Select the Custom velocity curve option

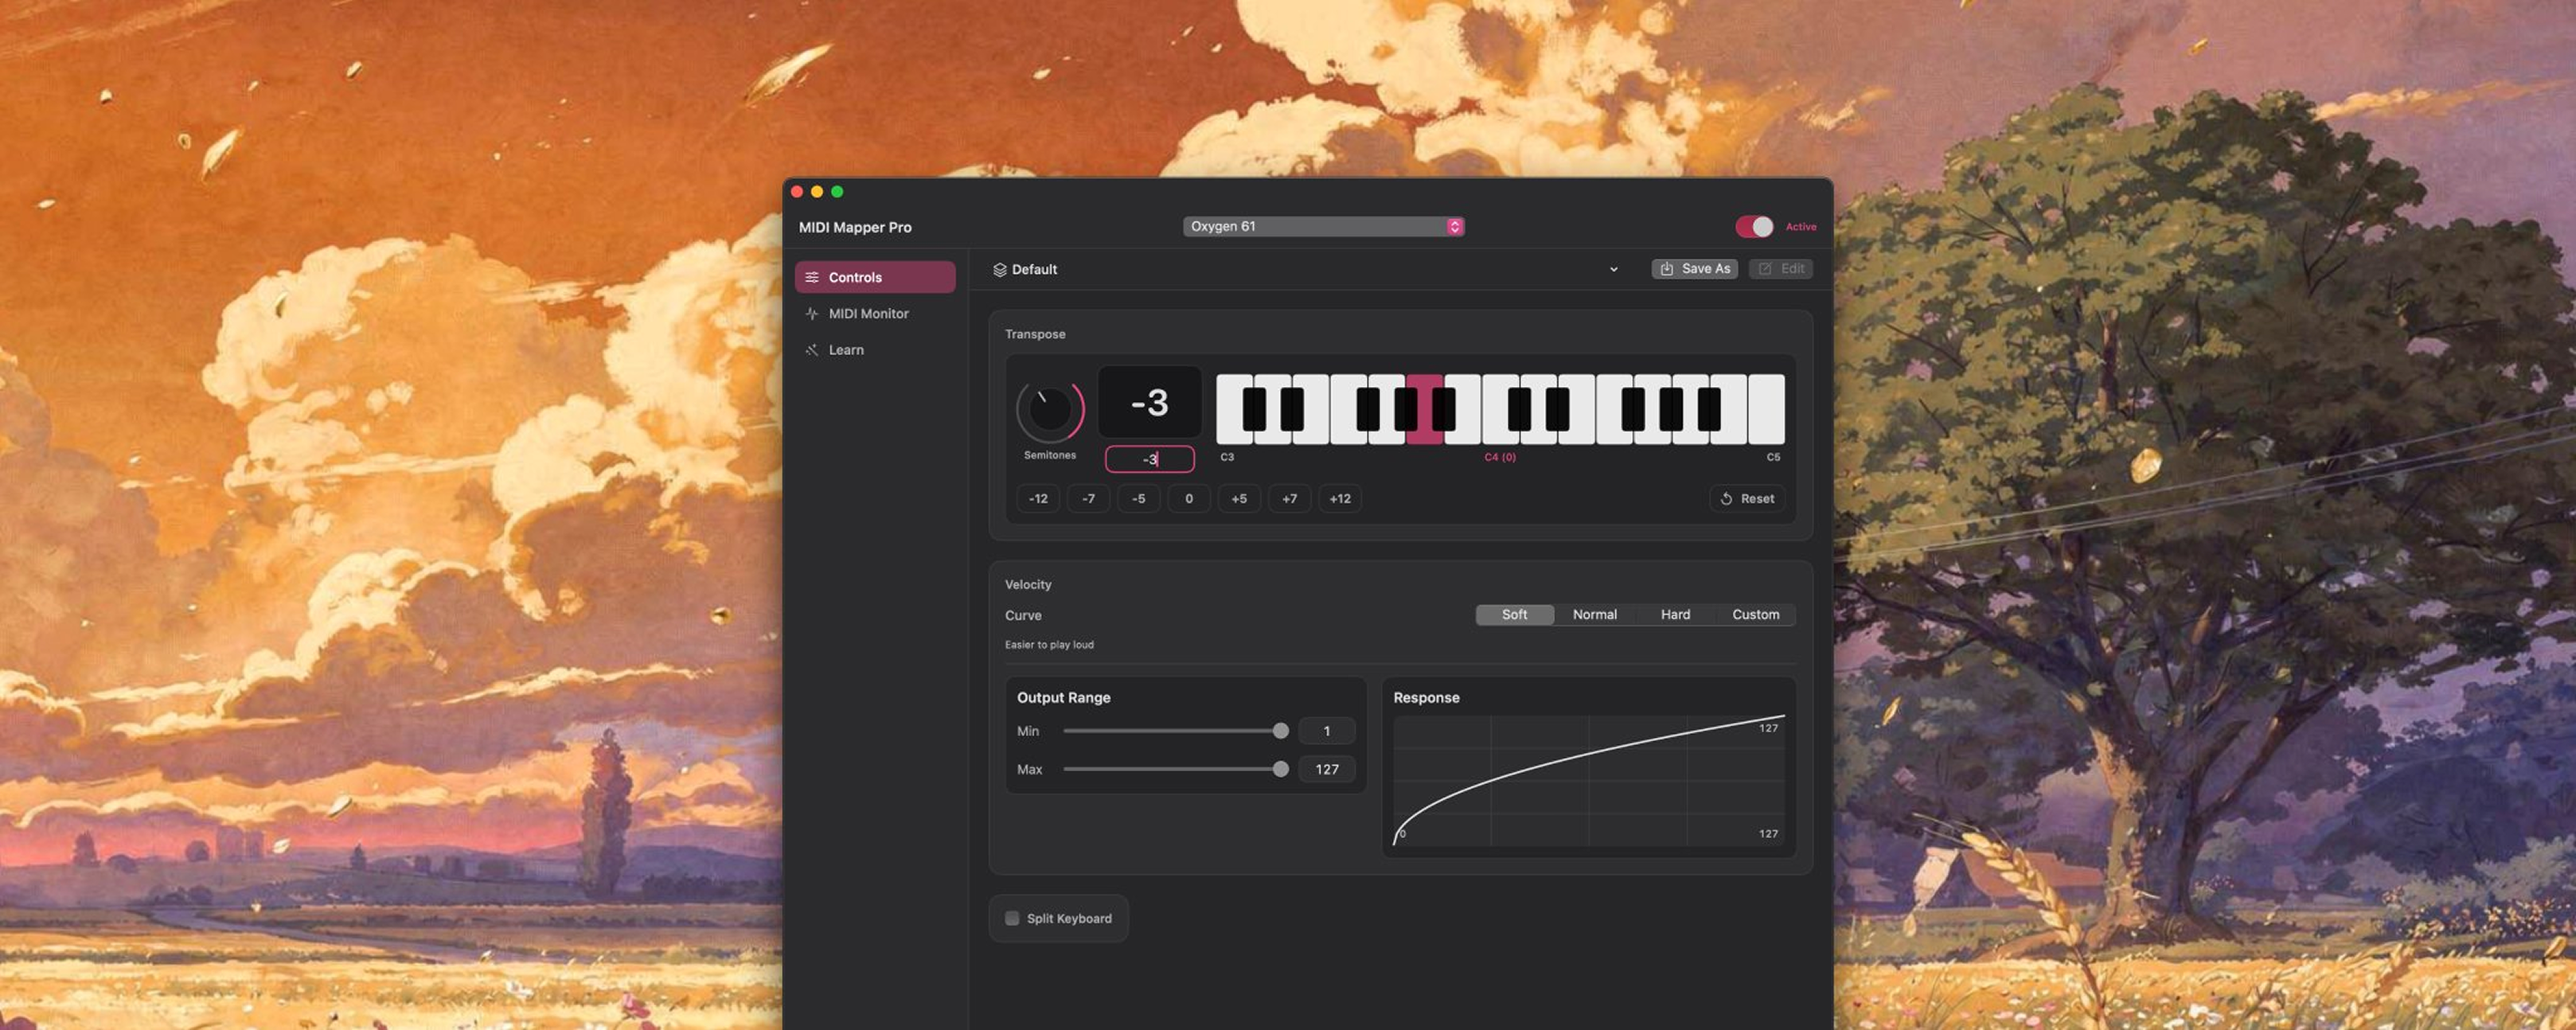1756,614
